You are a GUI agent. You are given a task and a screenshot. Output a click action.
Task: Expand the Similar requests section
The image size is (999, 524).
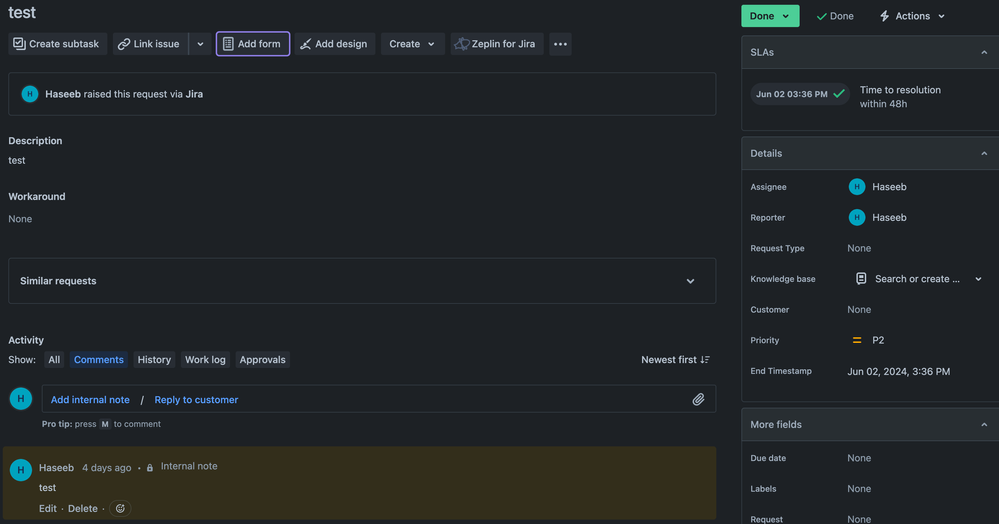tap(690, 281)
